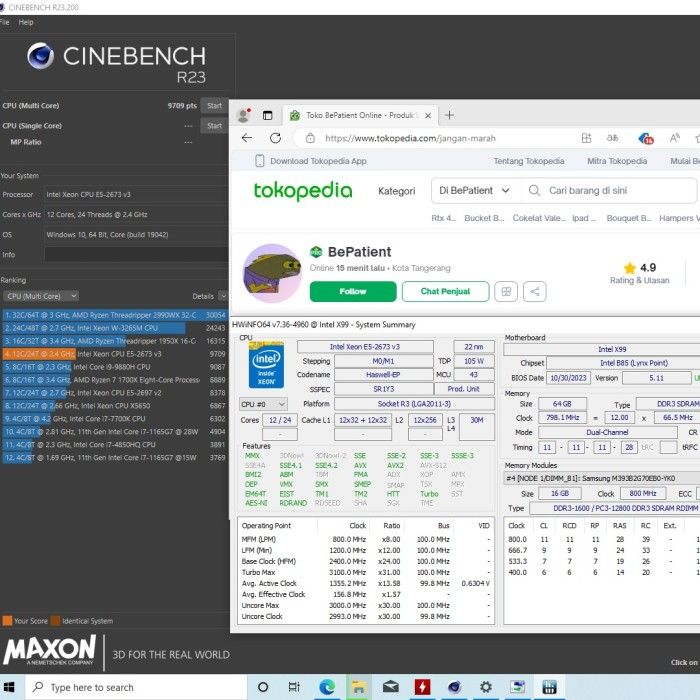This screenshot has width=700, height=700.
Task: Close the Toko BePatient Online tab
Action: (428, 116)
